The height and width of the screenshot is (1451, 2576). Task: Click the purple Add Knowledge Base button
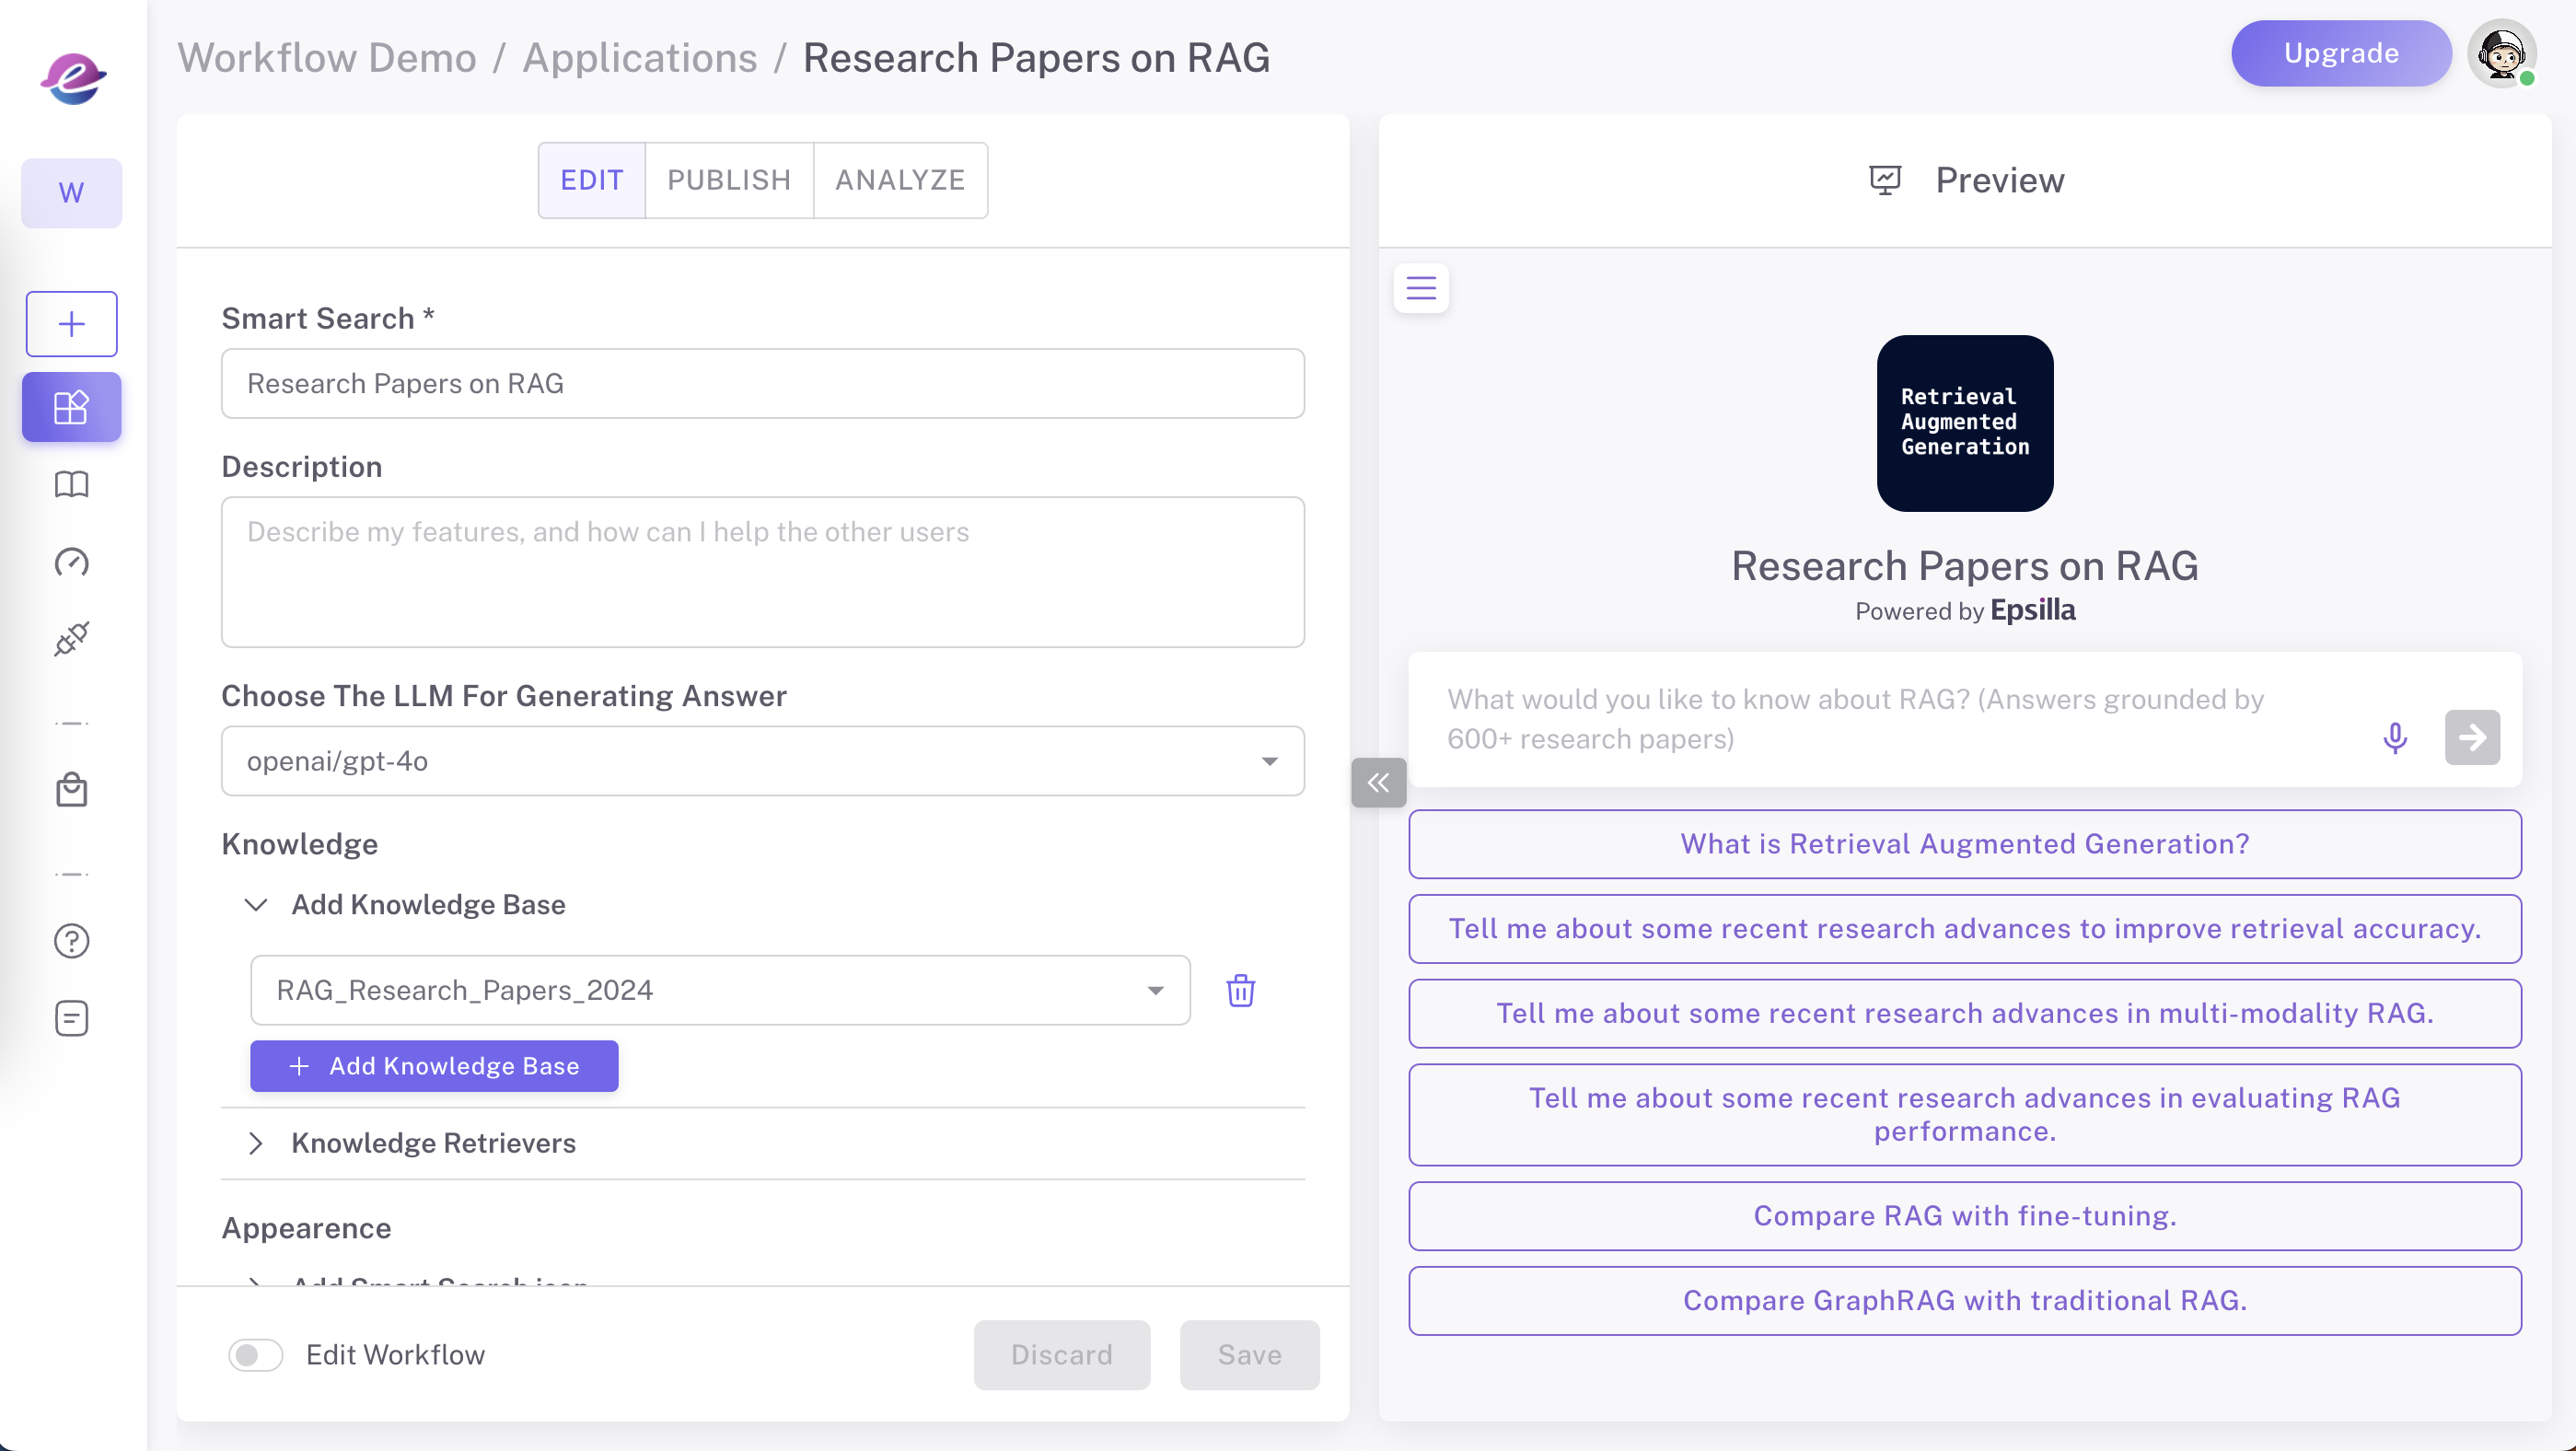(434, 1066)
